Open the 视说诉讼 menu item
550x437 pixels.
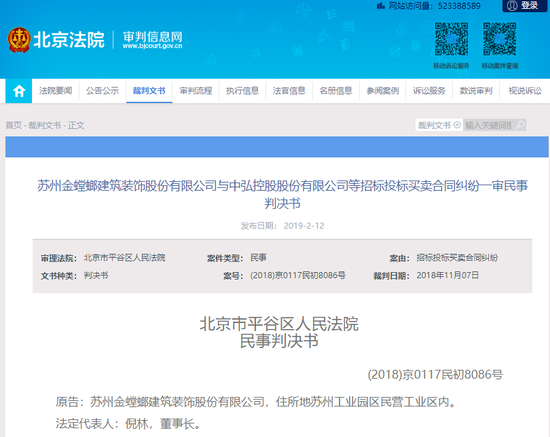pos(525,91)
